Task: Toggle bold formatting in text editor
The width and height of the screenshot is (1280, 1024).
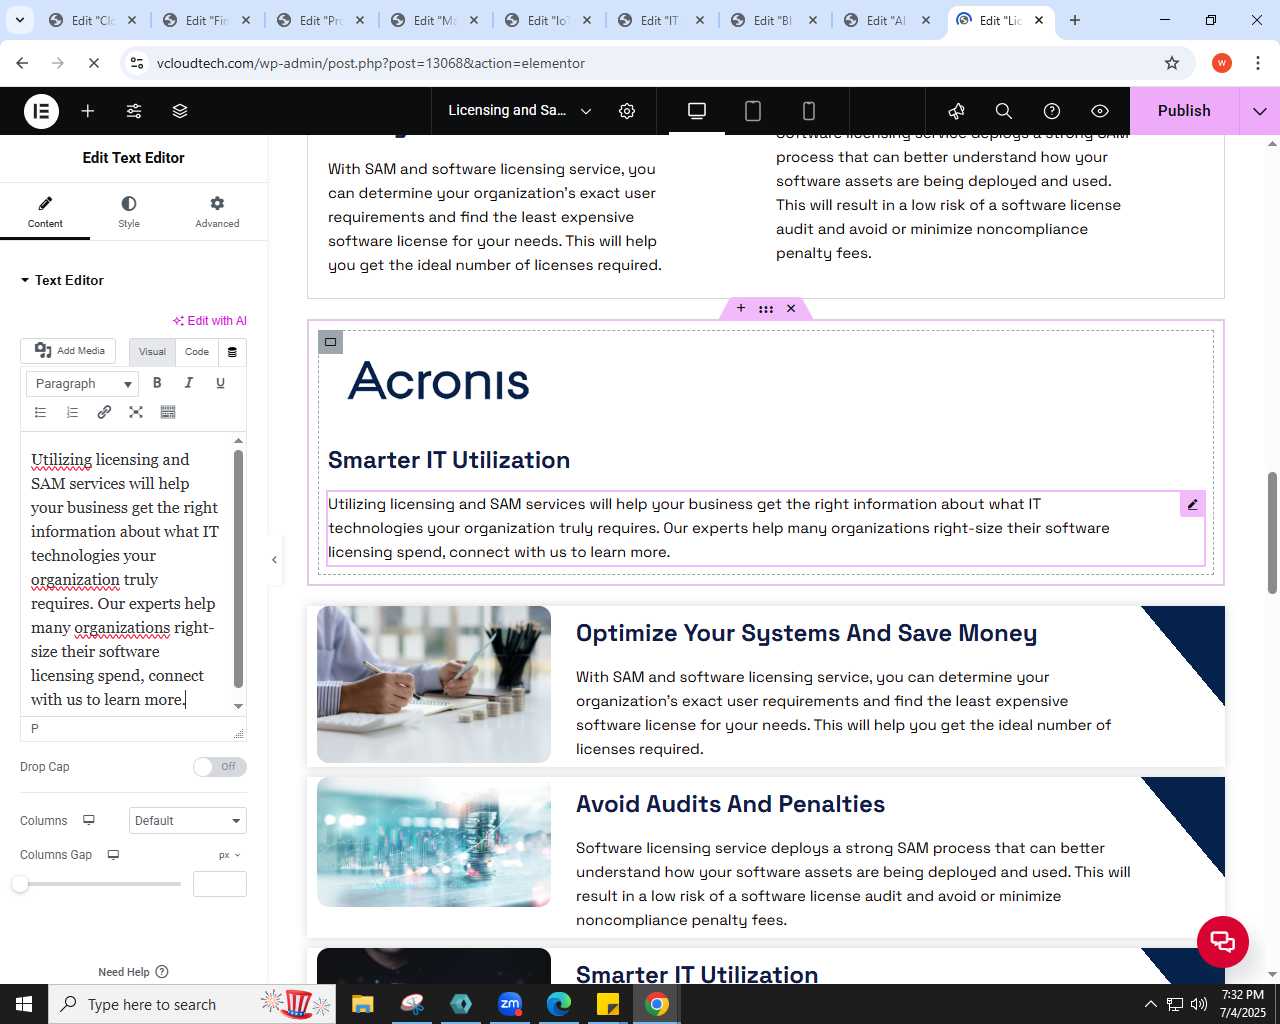Action: [x=157, y=383]
